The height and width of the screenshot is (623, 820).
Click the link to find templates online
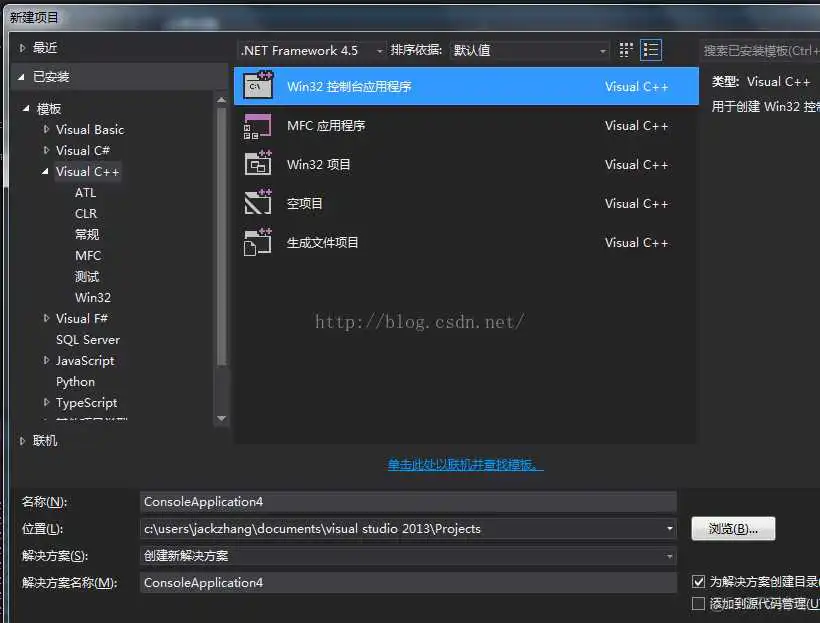465,465
